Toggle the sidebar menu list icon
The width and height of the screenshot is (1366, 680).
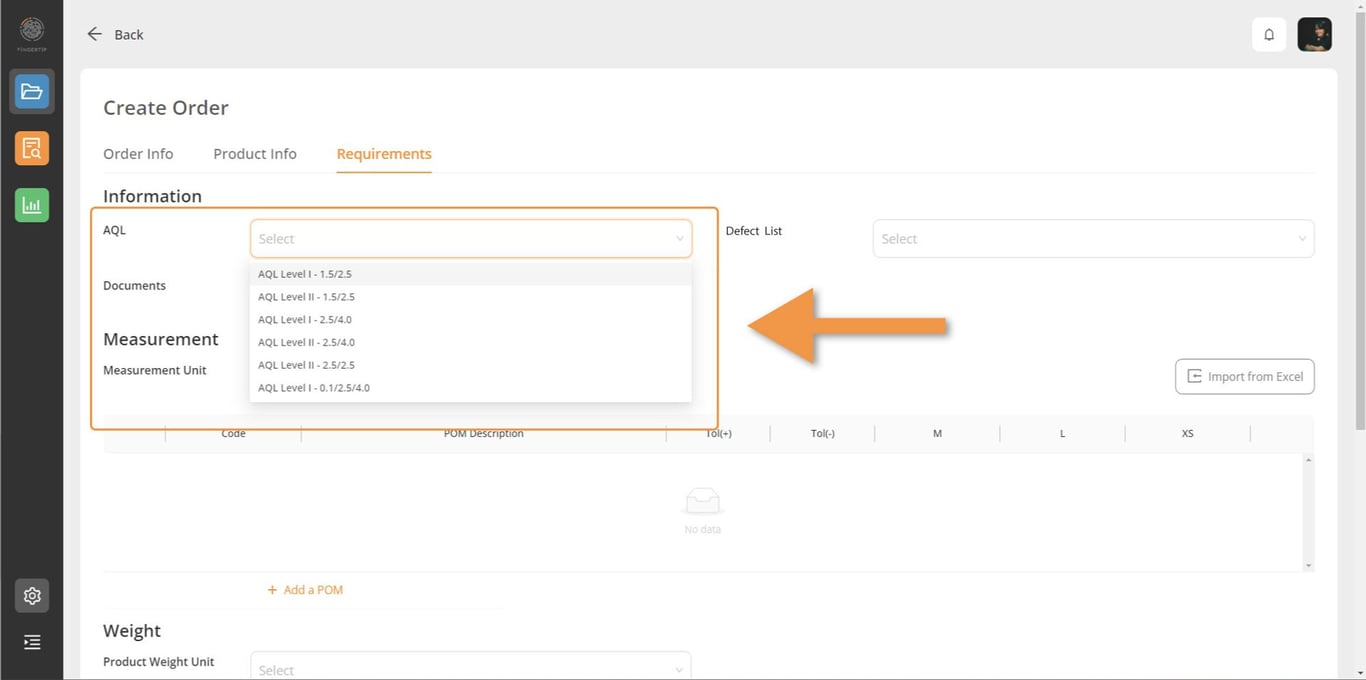click(32, 642)
